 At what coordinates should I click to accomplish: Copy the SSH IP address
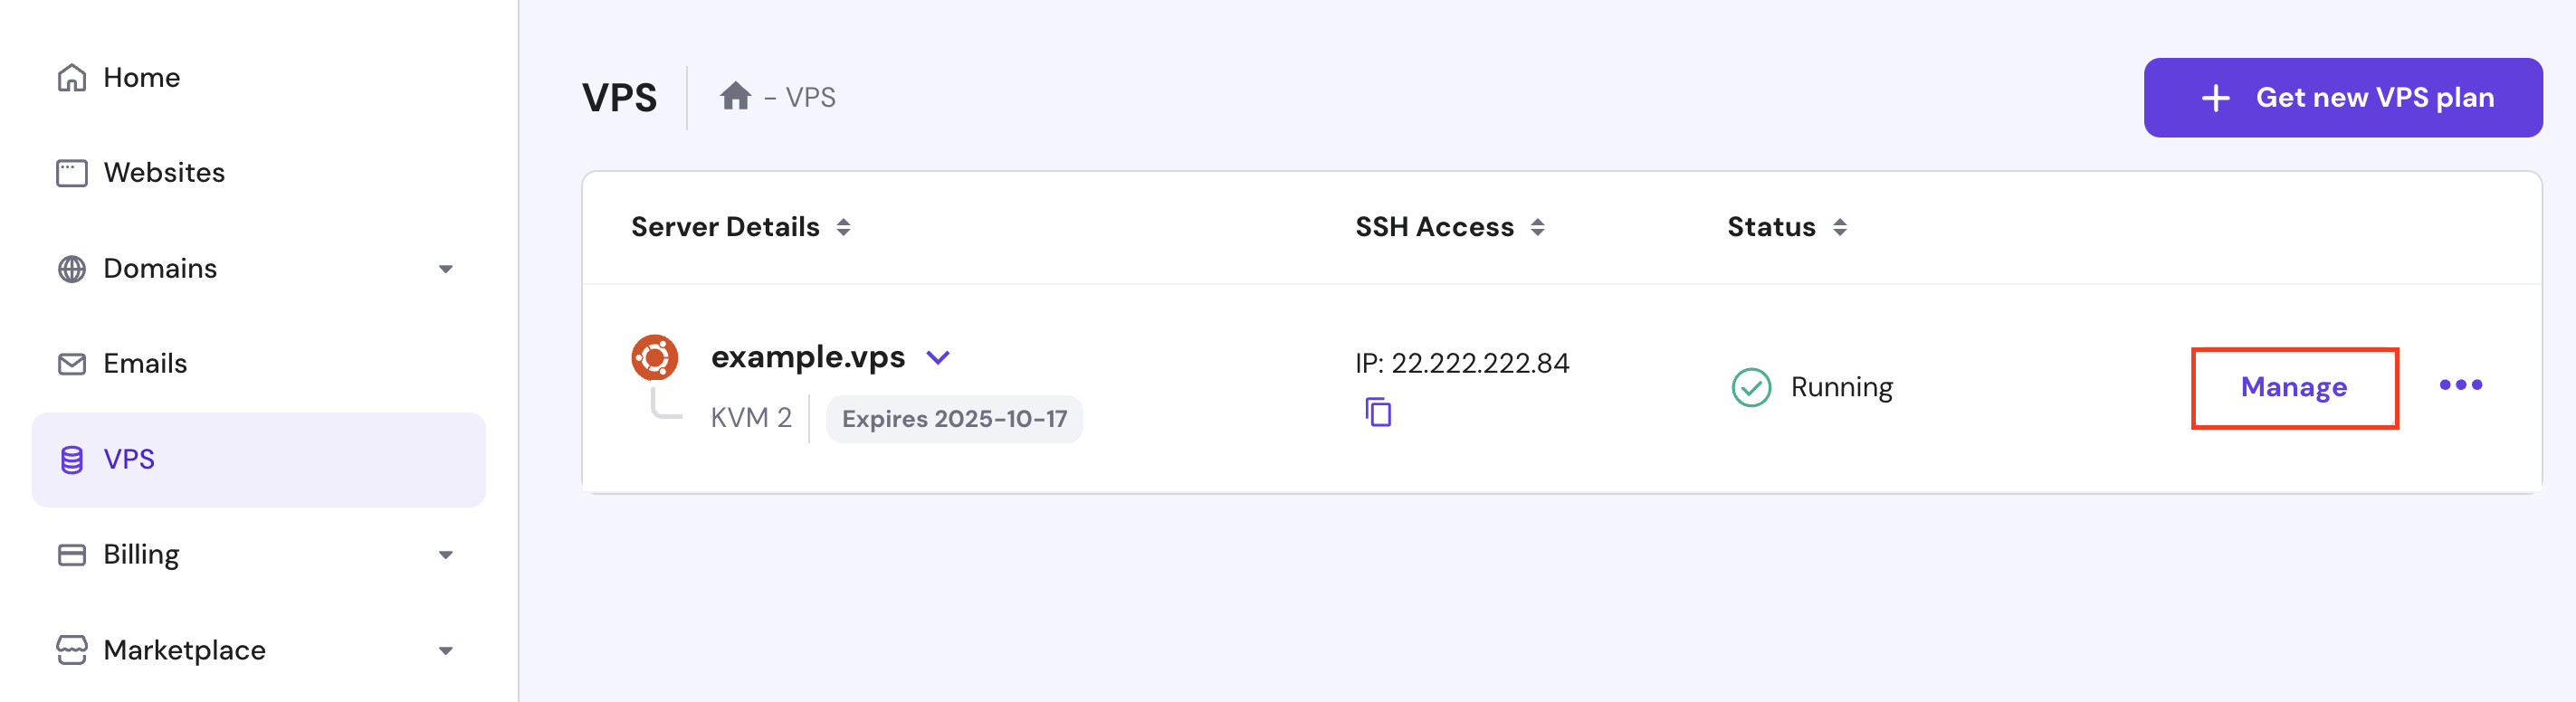tap(1378, 411)
